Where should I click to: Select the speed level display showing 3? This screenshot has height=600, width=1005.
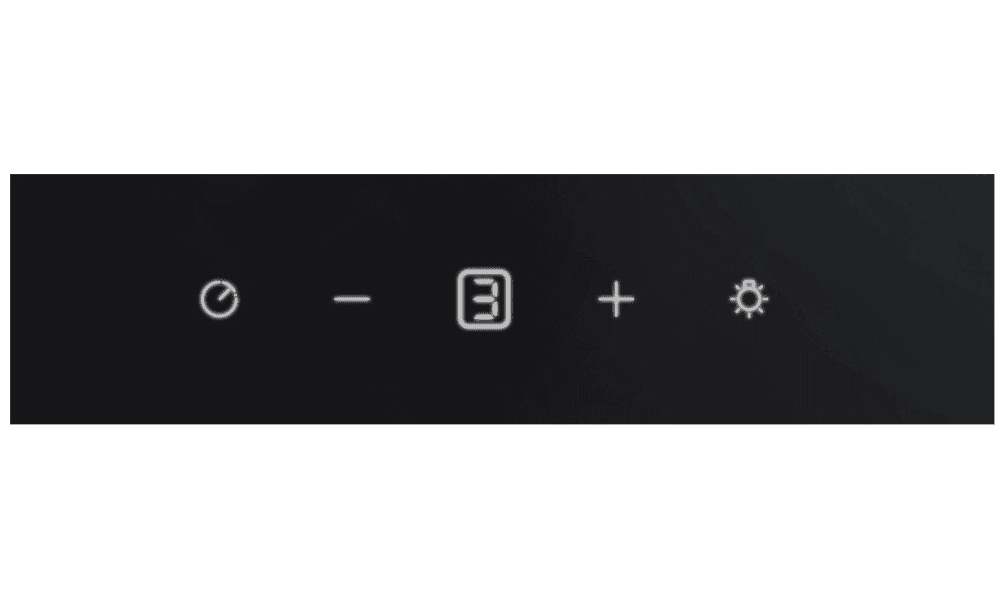point(484,299)
